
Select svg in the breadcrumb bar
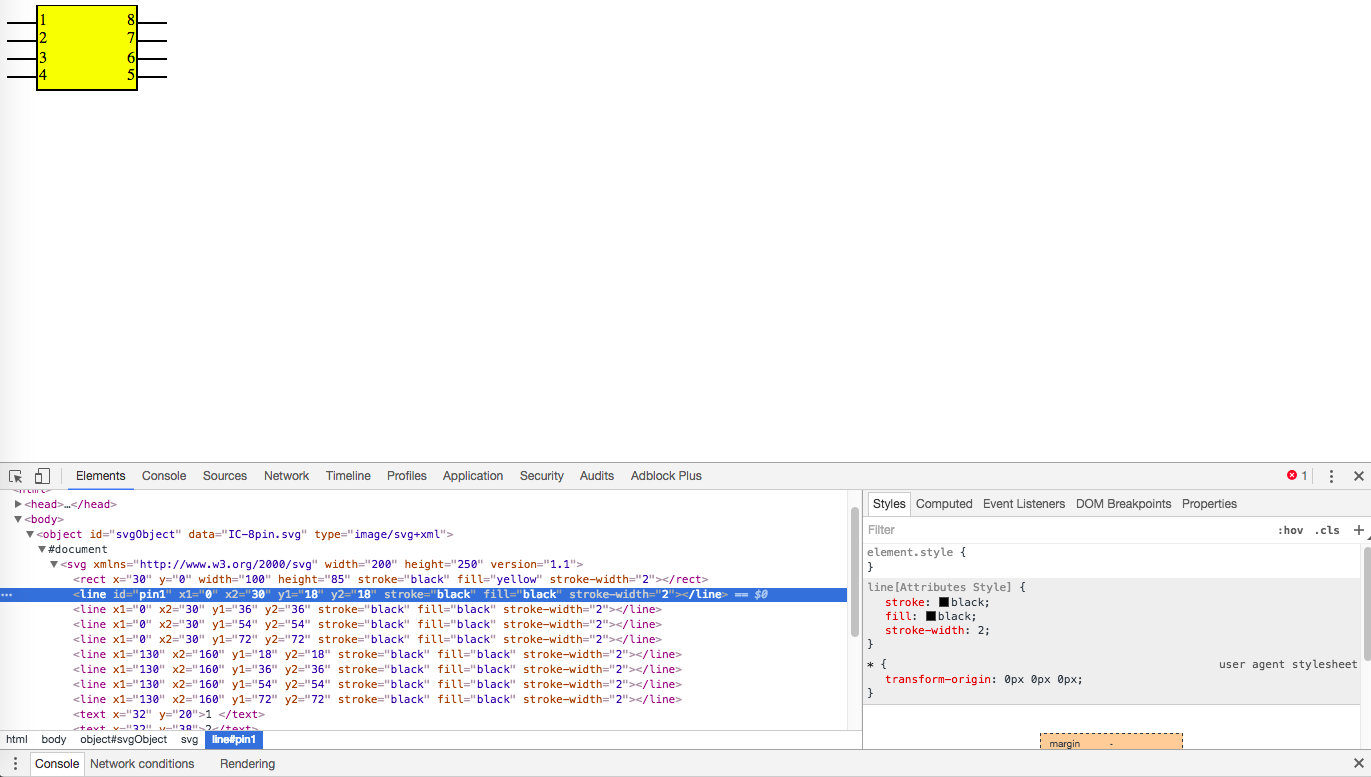pos(189,739)
